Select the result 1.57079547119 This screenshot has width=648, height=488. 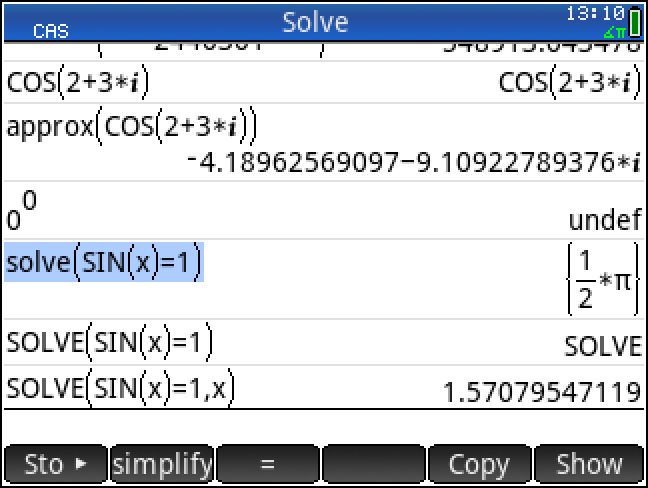(541, 391)
